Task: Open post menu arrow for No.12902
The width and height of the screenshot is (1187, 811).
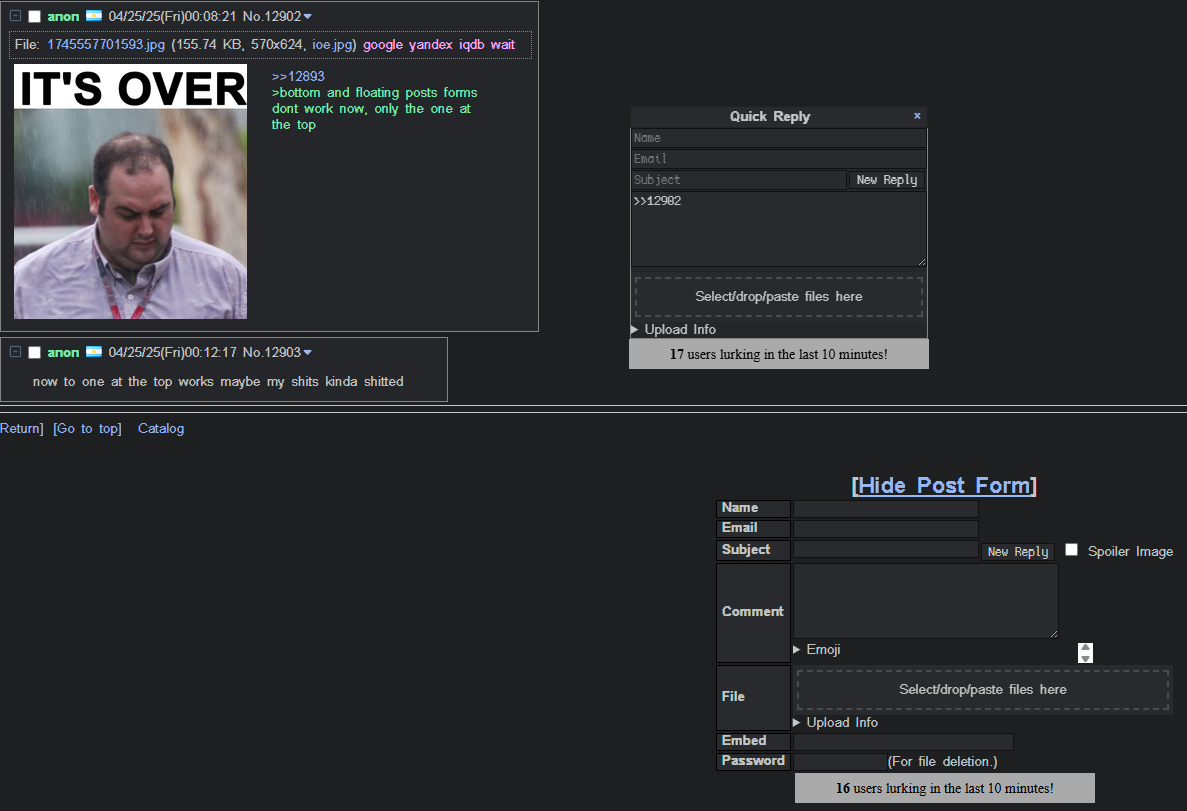Action: click(x=308, y=17)
